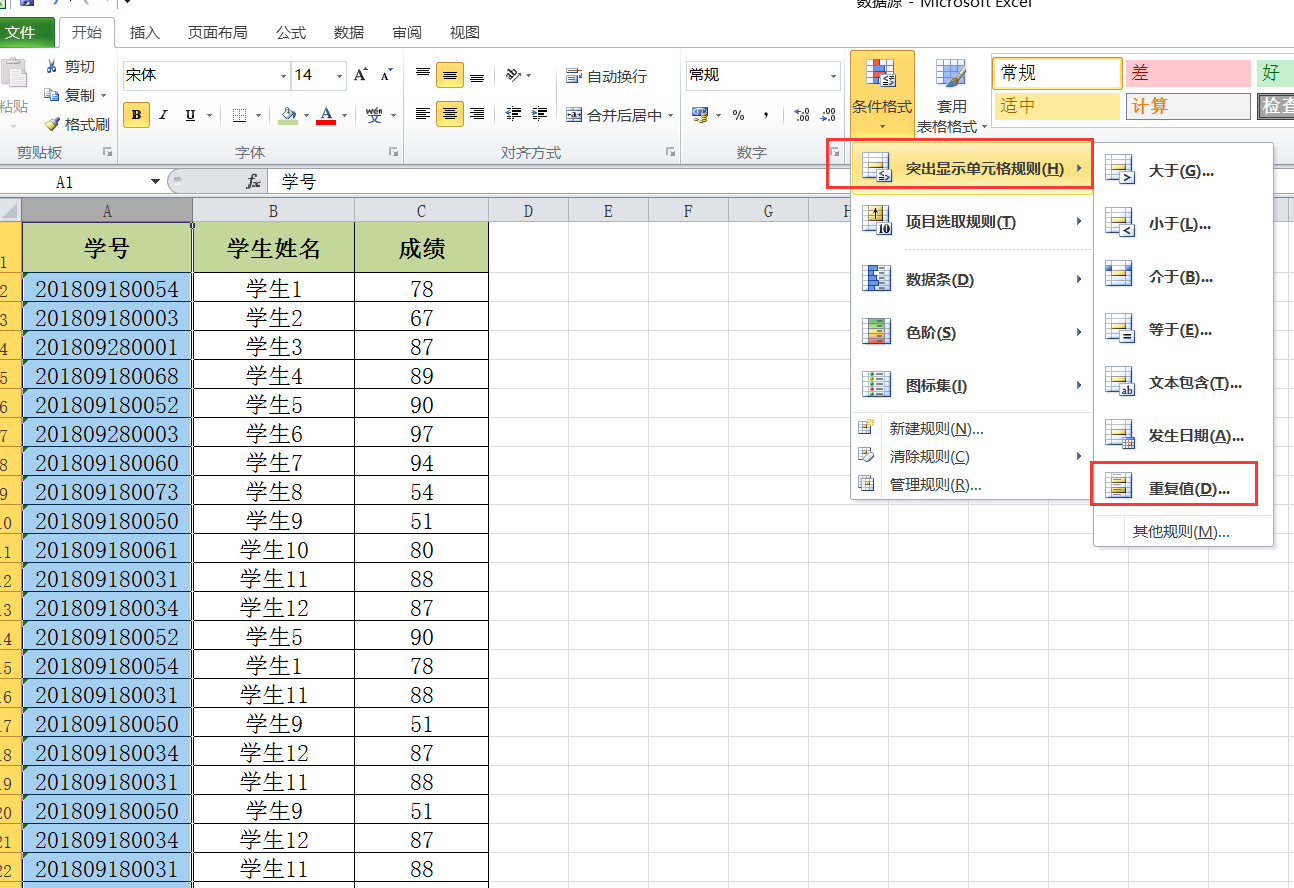Screen dimensions: 1294x888
Task: Right-align the cell text
Action: pyautogui.click(x=477, y=115)
